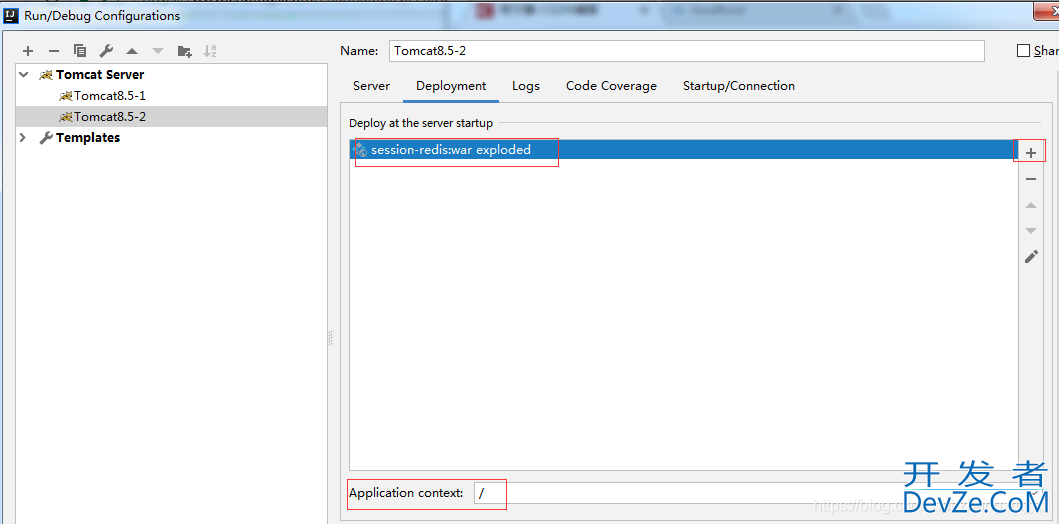The height and width of the screenshot is (524, 1059).
Task: Edit artifact with the pencil icon
Action: pos(1031,257)
